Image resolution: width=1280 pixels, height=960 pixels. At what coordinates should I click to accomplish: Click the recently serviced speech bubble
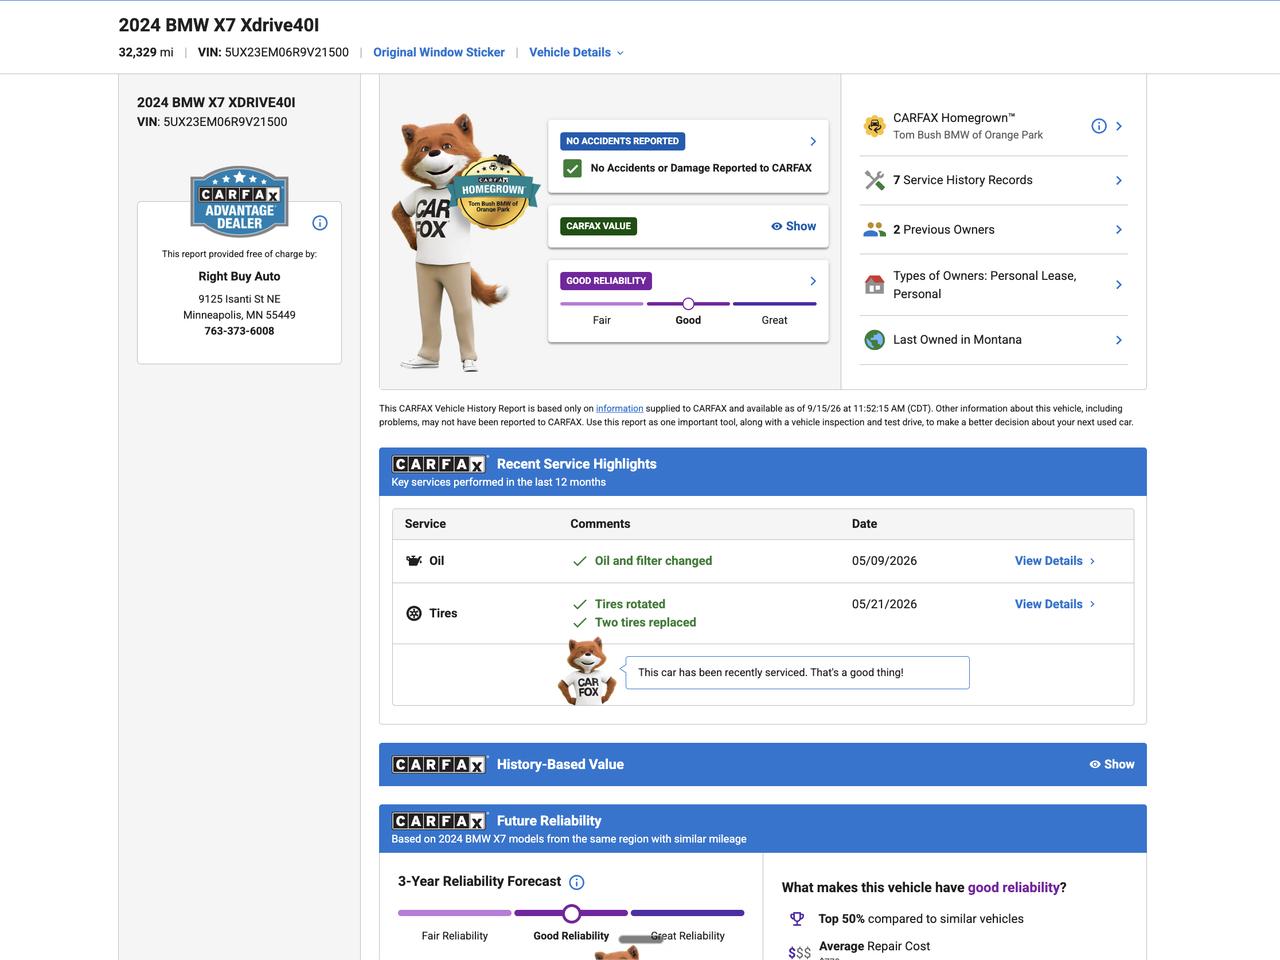[797, 673]
